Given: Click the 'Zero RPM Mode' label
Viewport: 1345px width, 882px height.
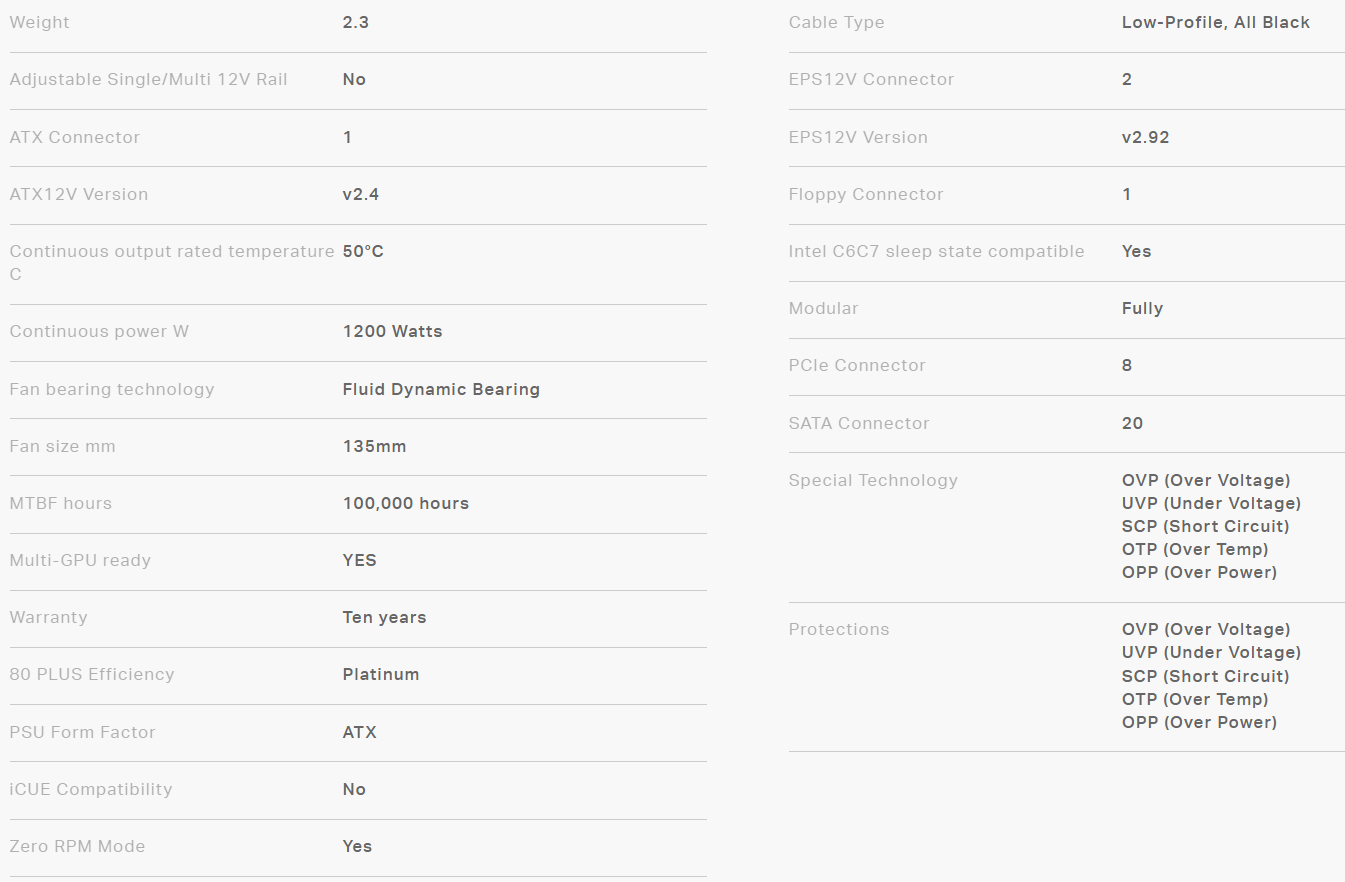Looking at the screenshot, I should (77, 846).
